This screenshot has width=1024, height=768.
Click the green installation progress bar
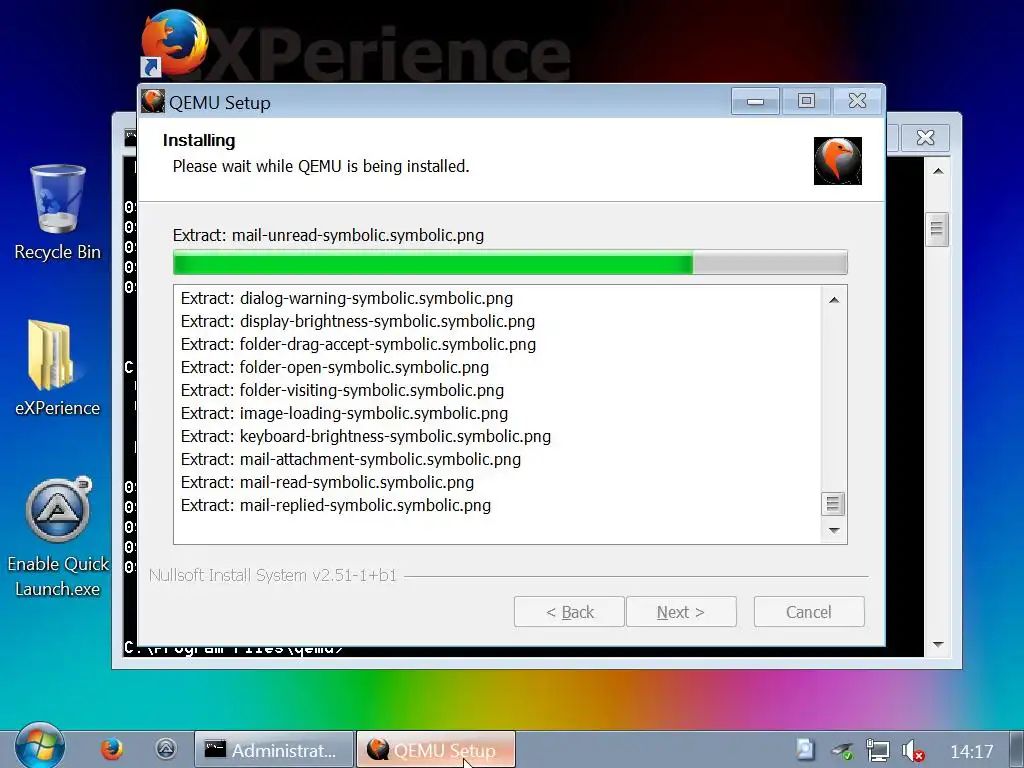click(510, 263)
